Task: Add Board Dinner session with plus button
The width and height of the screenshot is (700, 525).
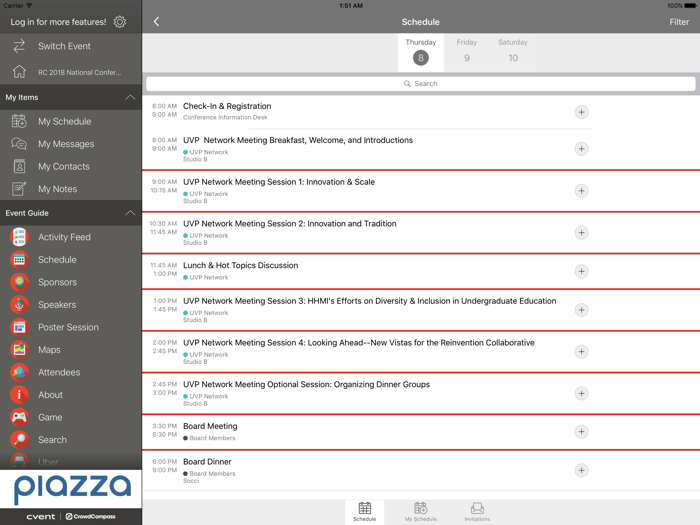Action: (581, 470)
